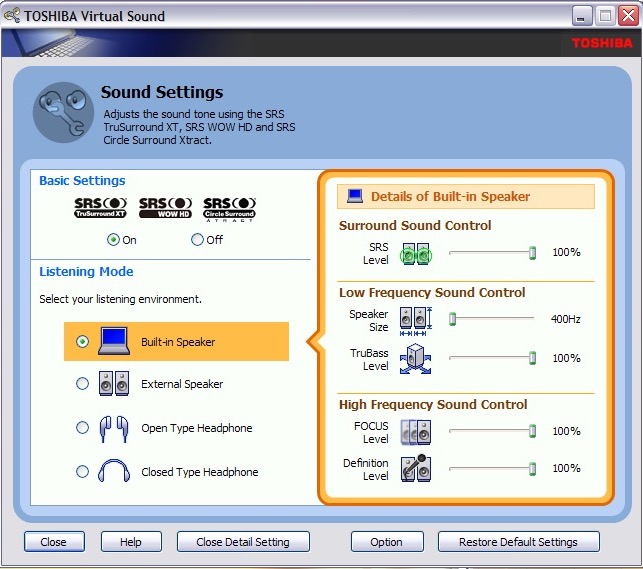Click the SRS WOW HD logo
This screenshot has width=643, height=569.
coord(165,207)
